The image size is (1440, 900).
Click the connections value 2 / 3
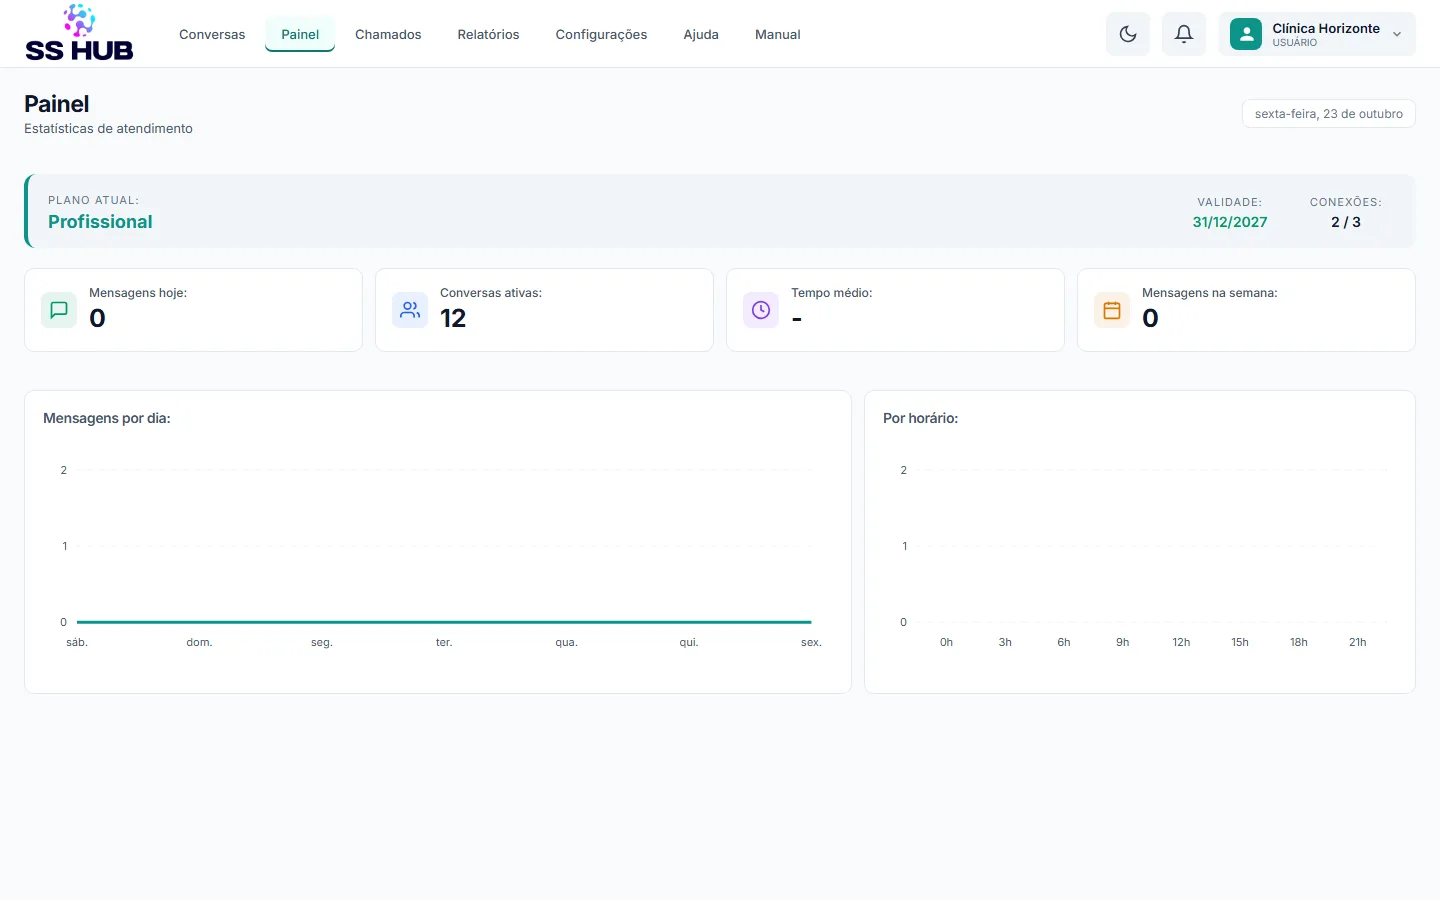pos(1345,222)
